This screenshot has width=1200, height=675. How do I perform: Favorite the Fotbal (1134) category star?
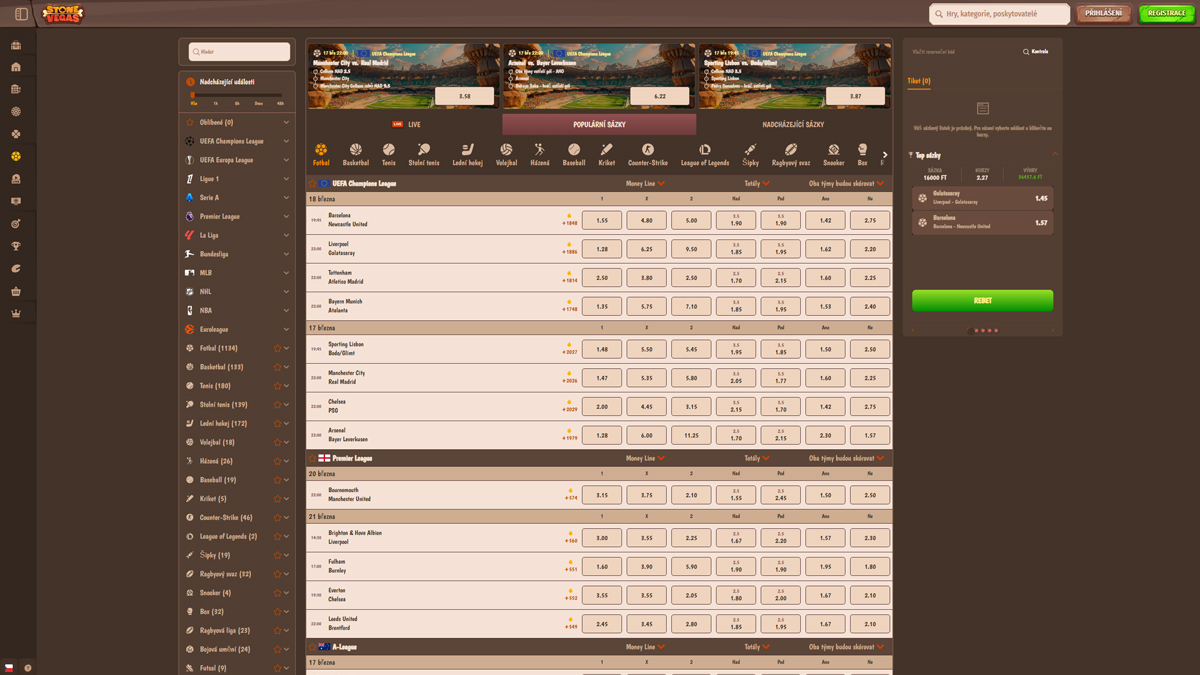click(x=277, y=348)
